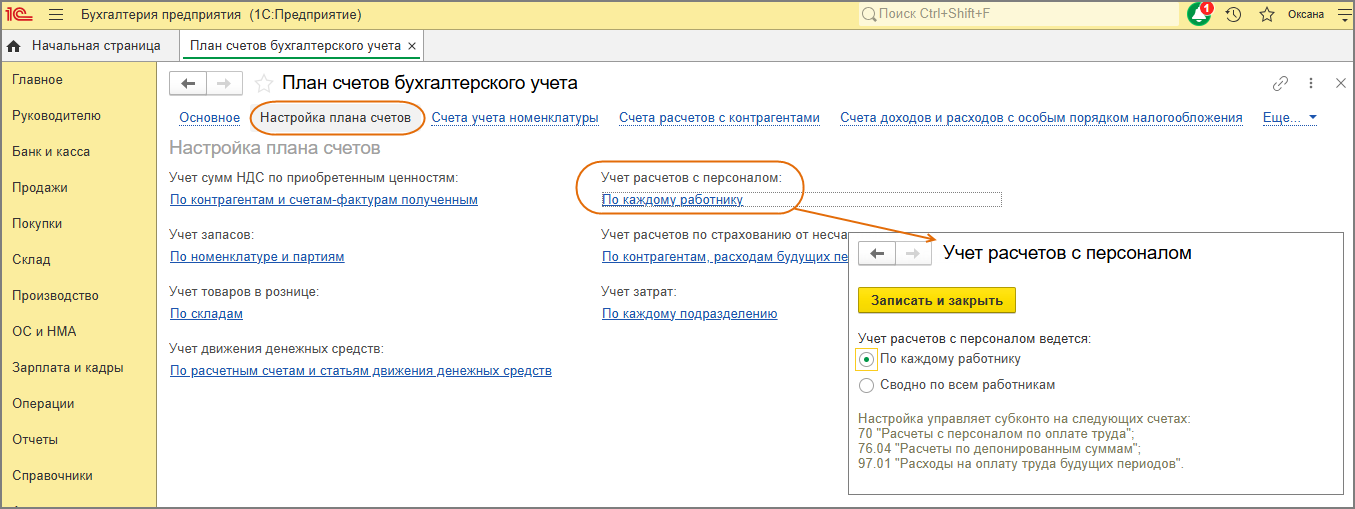Open the 1C main menu hamburger icon
The height and width of the screenshot is (509, 1355).
[x=56, y=15]
